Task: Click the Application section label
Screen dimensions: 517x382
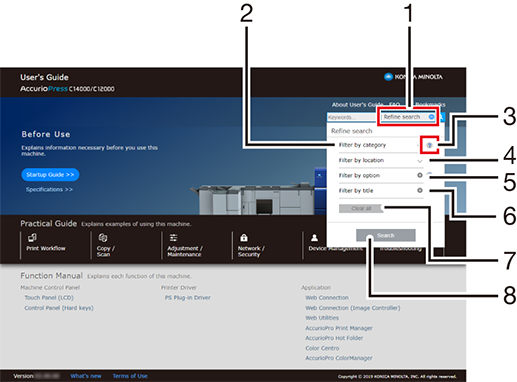Action: click(316, 287)
